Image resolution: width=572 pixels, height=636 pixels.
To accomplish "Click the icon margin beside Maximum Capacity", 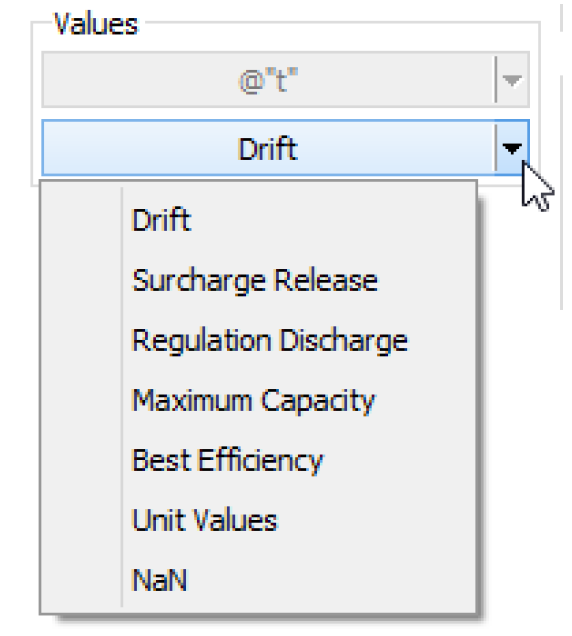I will 81,401.
